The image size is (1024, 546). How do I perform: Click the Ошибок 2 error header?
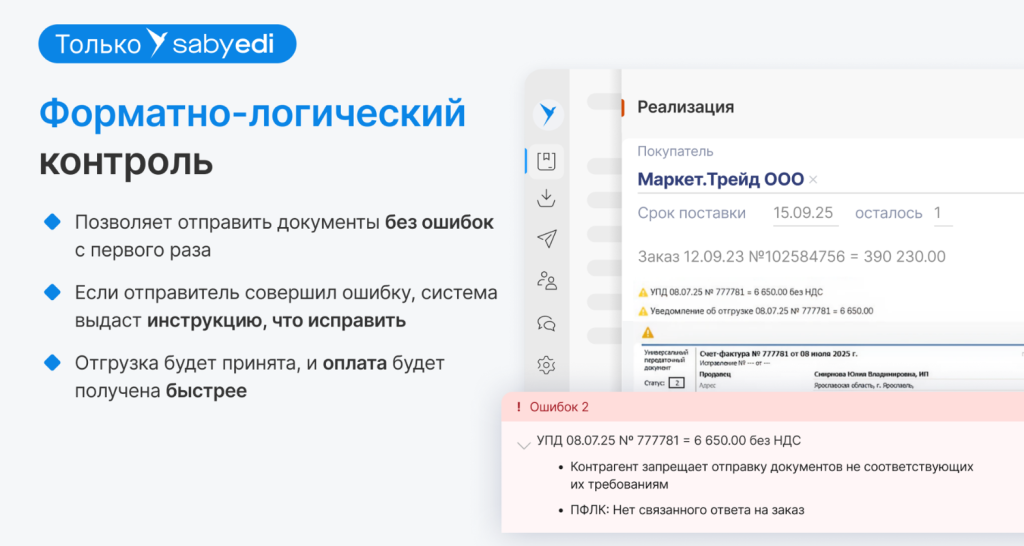(x=762, y=407)
